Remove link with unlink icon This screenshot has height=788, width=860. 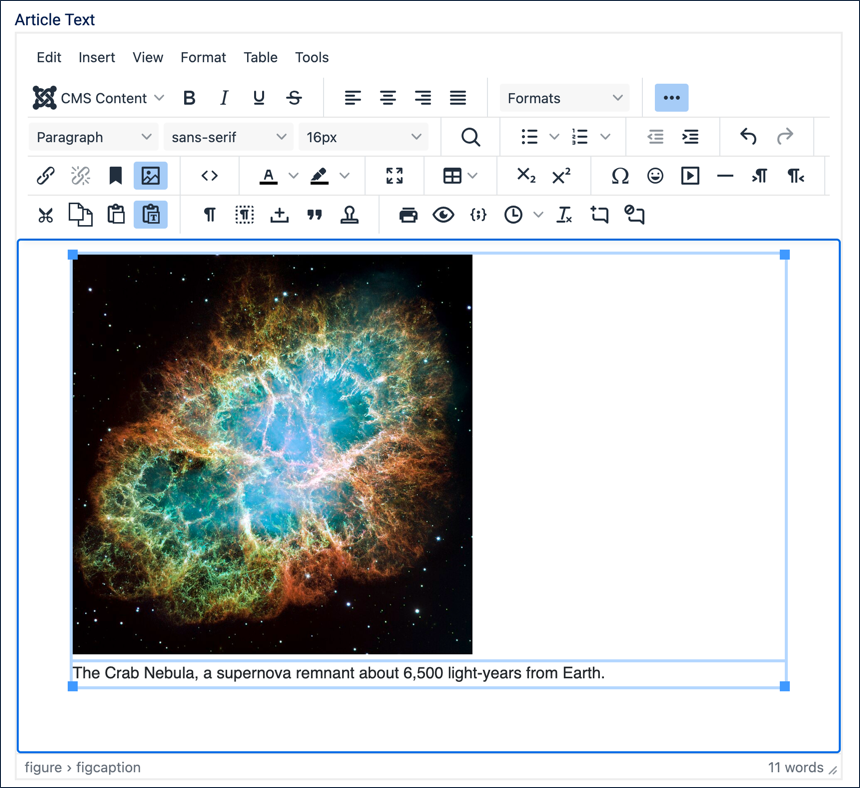click(x=81, y=176)
